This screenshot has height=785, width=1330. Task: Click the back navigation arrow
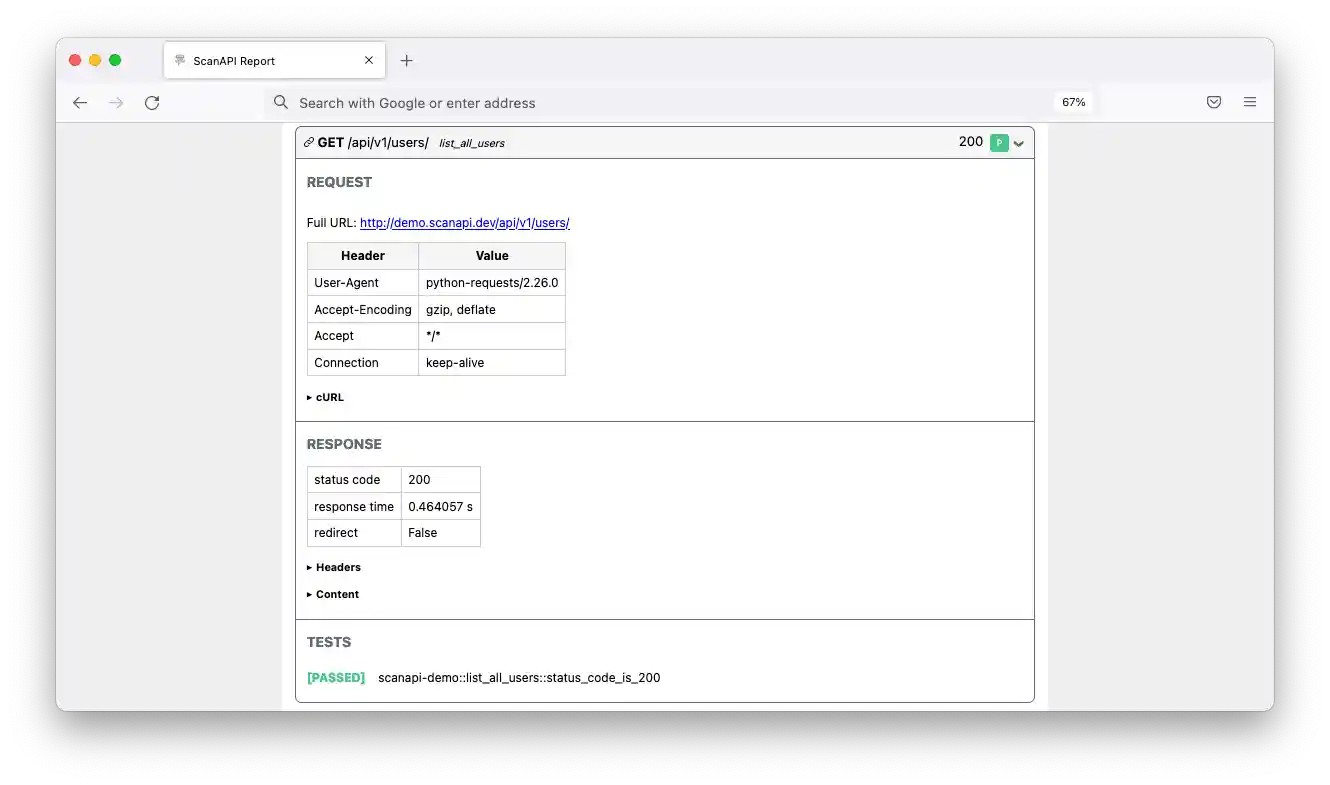pyautogui.click(x=79, y=102)
